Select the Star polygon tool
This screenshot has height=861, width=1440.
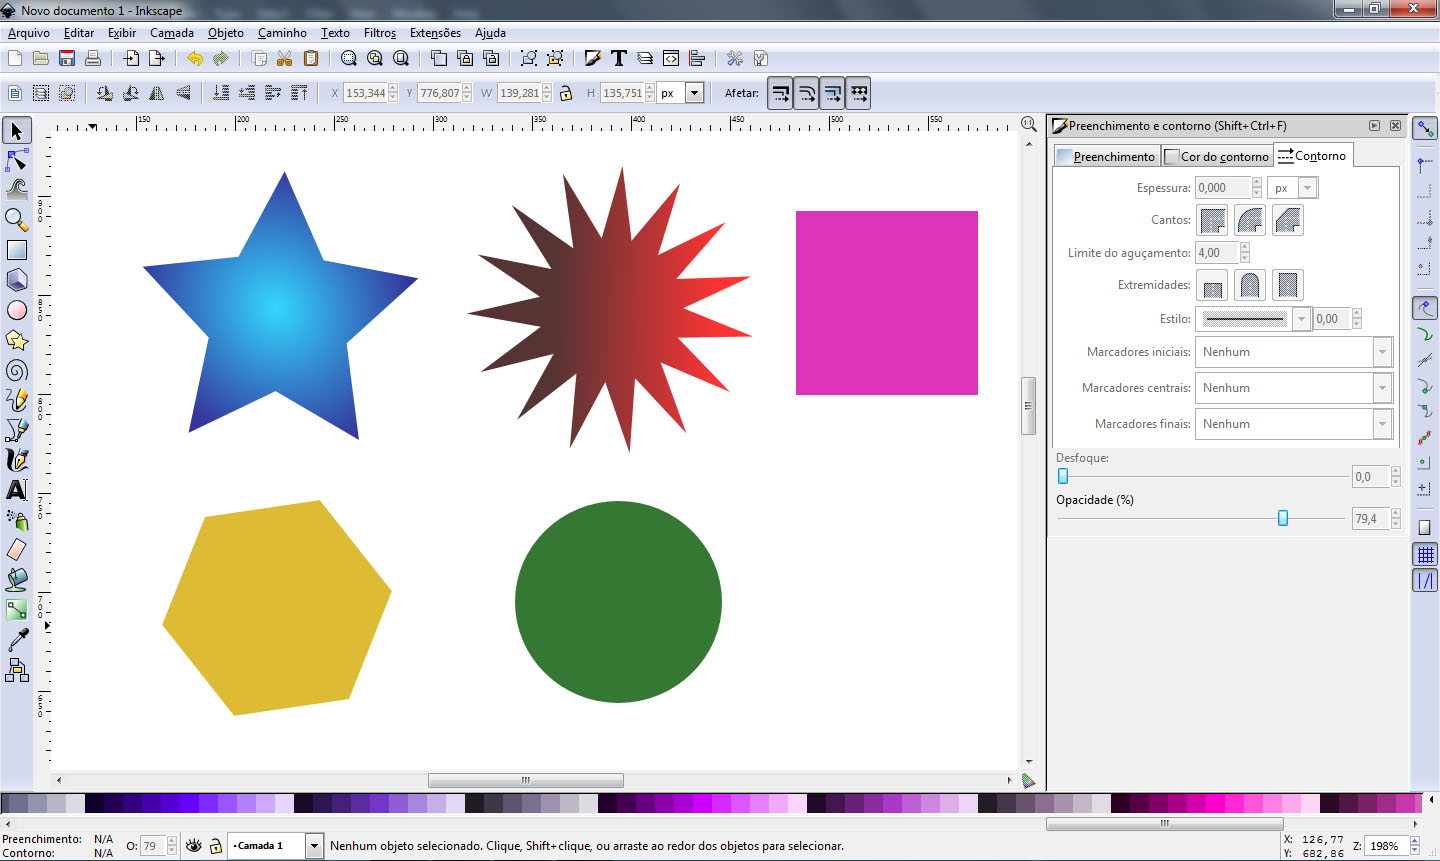click(x=17, y=340)
